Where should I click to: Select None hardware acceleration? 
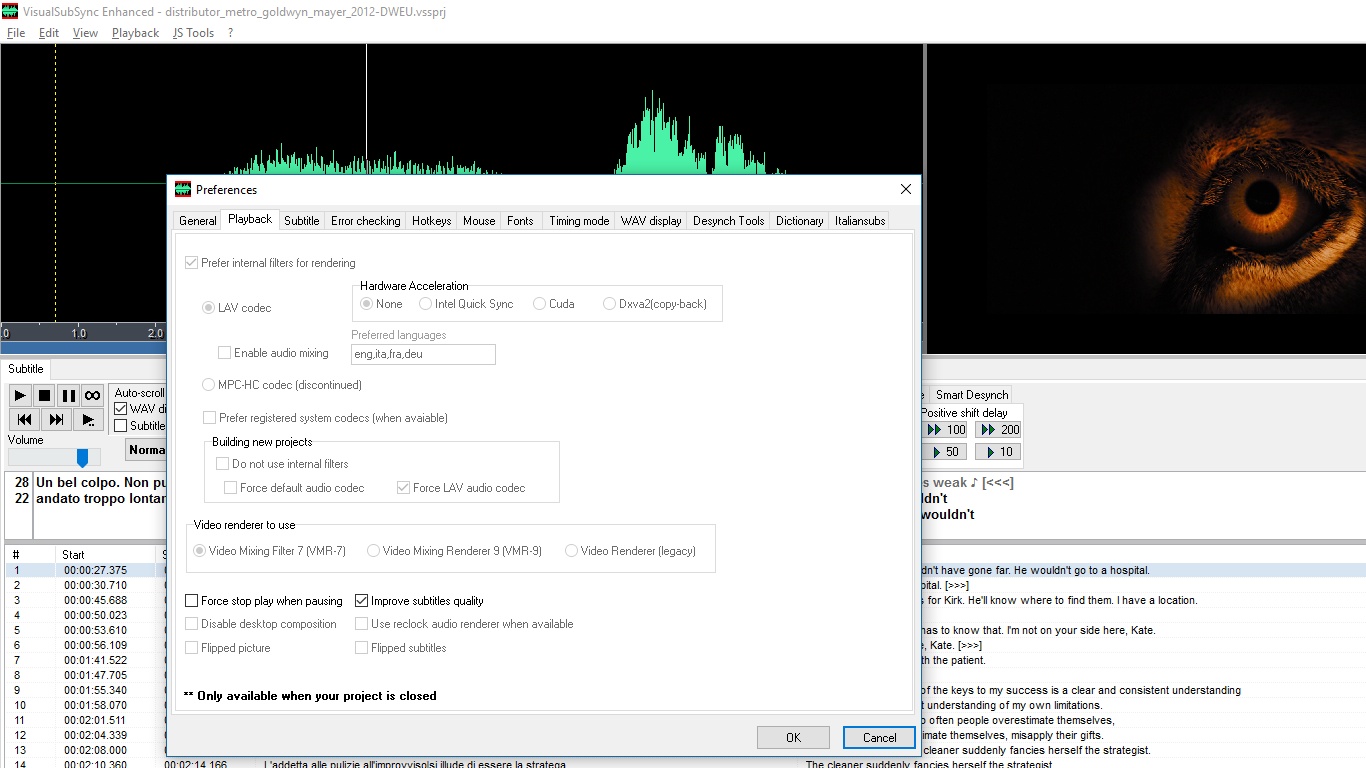tap(382, 304)
